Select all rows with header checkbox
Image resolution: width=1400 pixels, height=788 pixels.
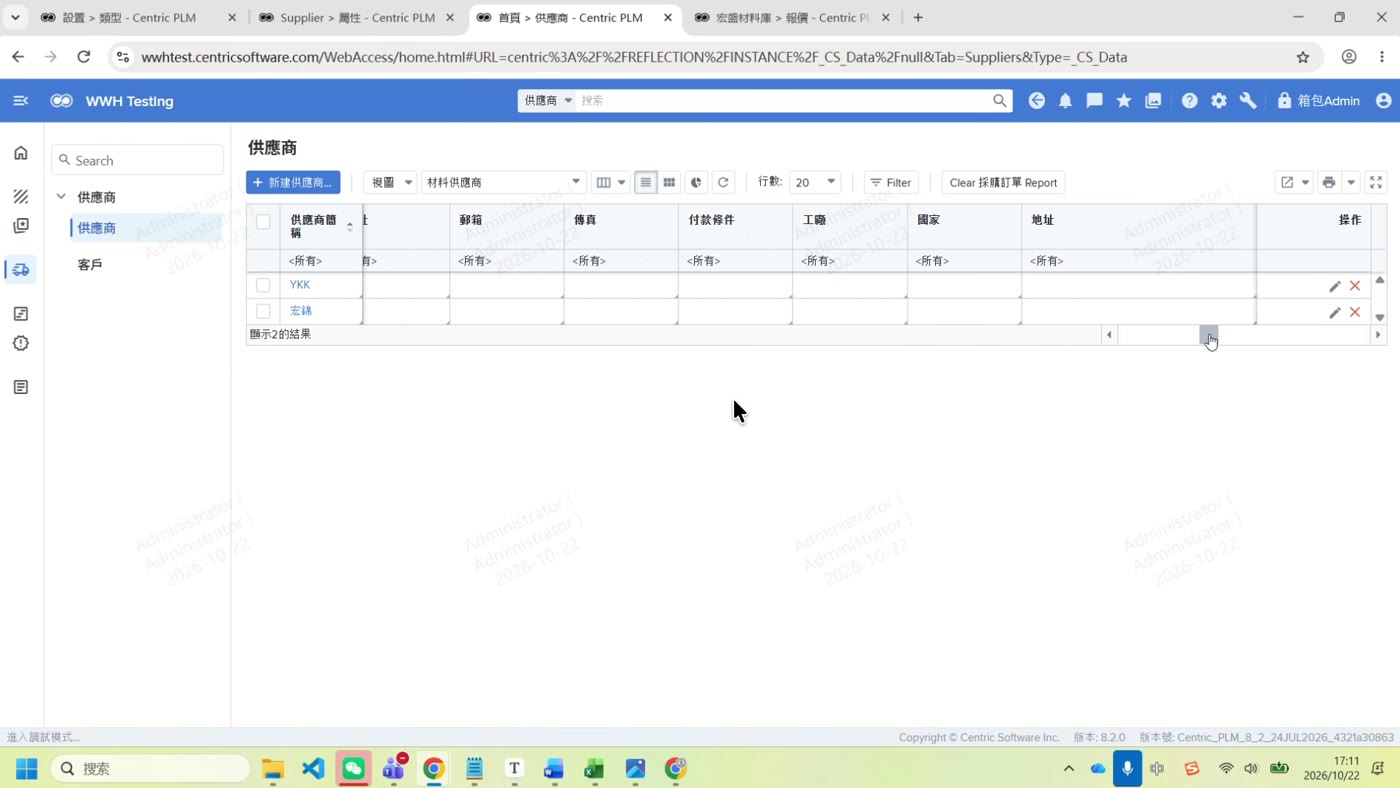(x=263, y=222)
